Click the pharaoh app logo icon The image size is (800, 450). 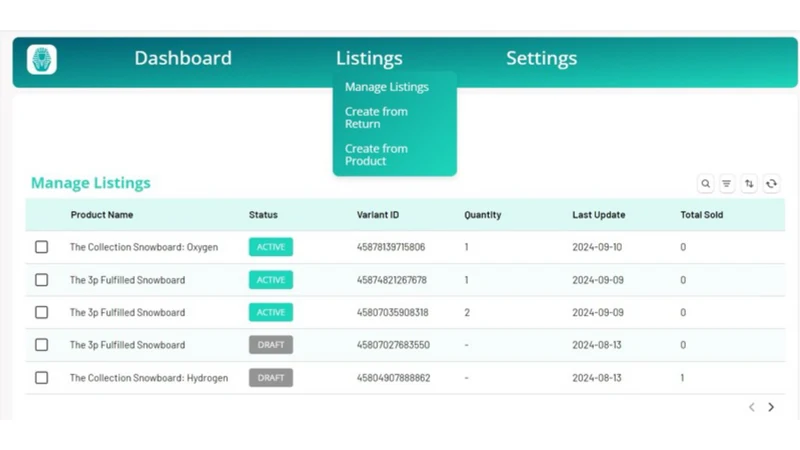42,59
